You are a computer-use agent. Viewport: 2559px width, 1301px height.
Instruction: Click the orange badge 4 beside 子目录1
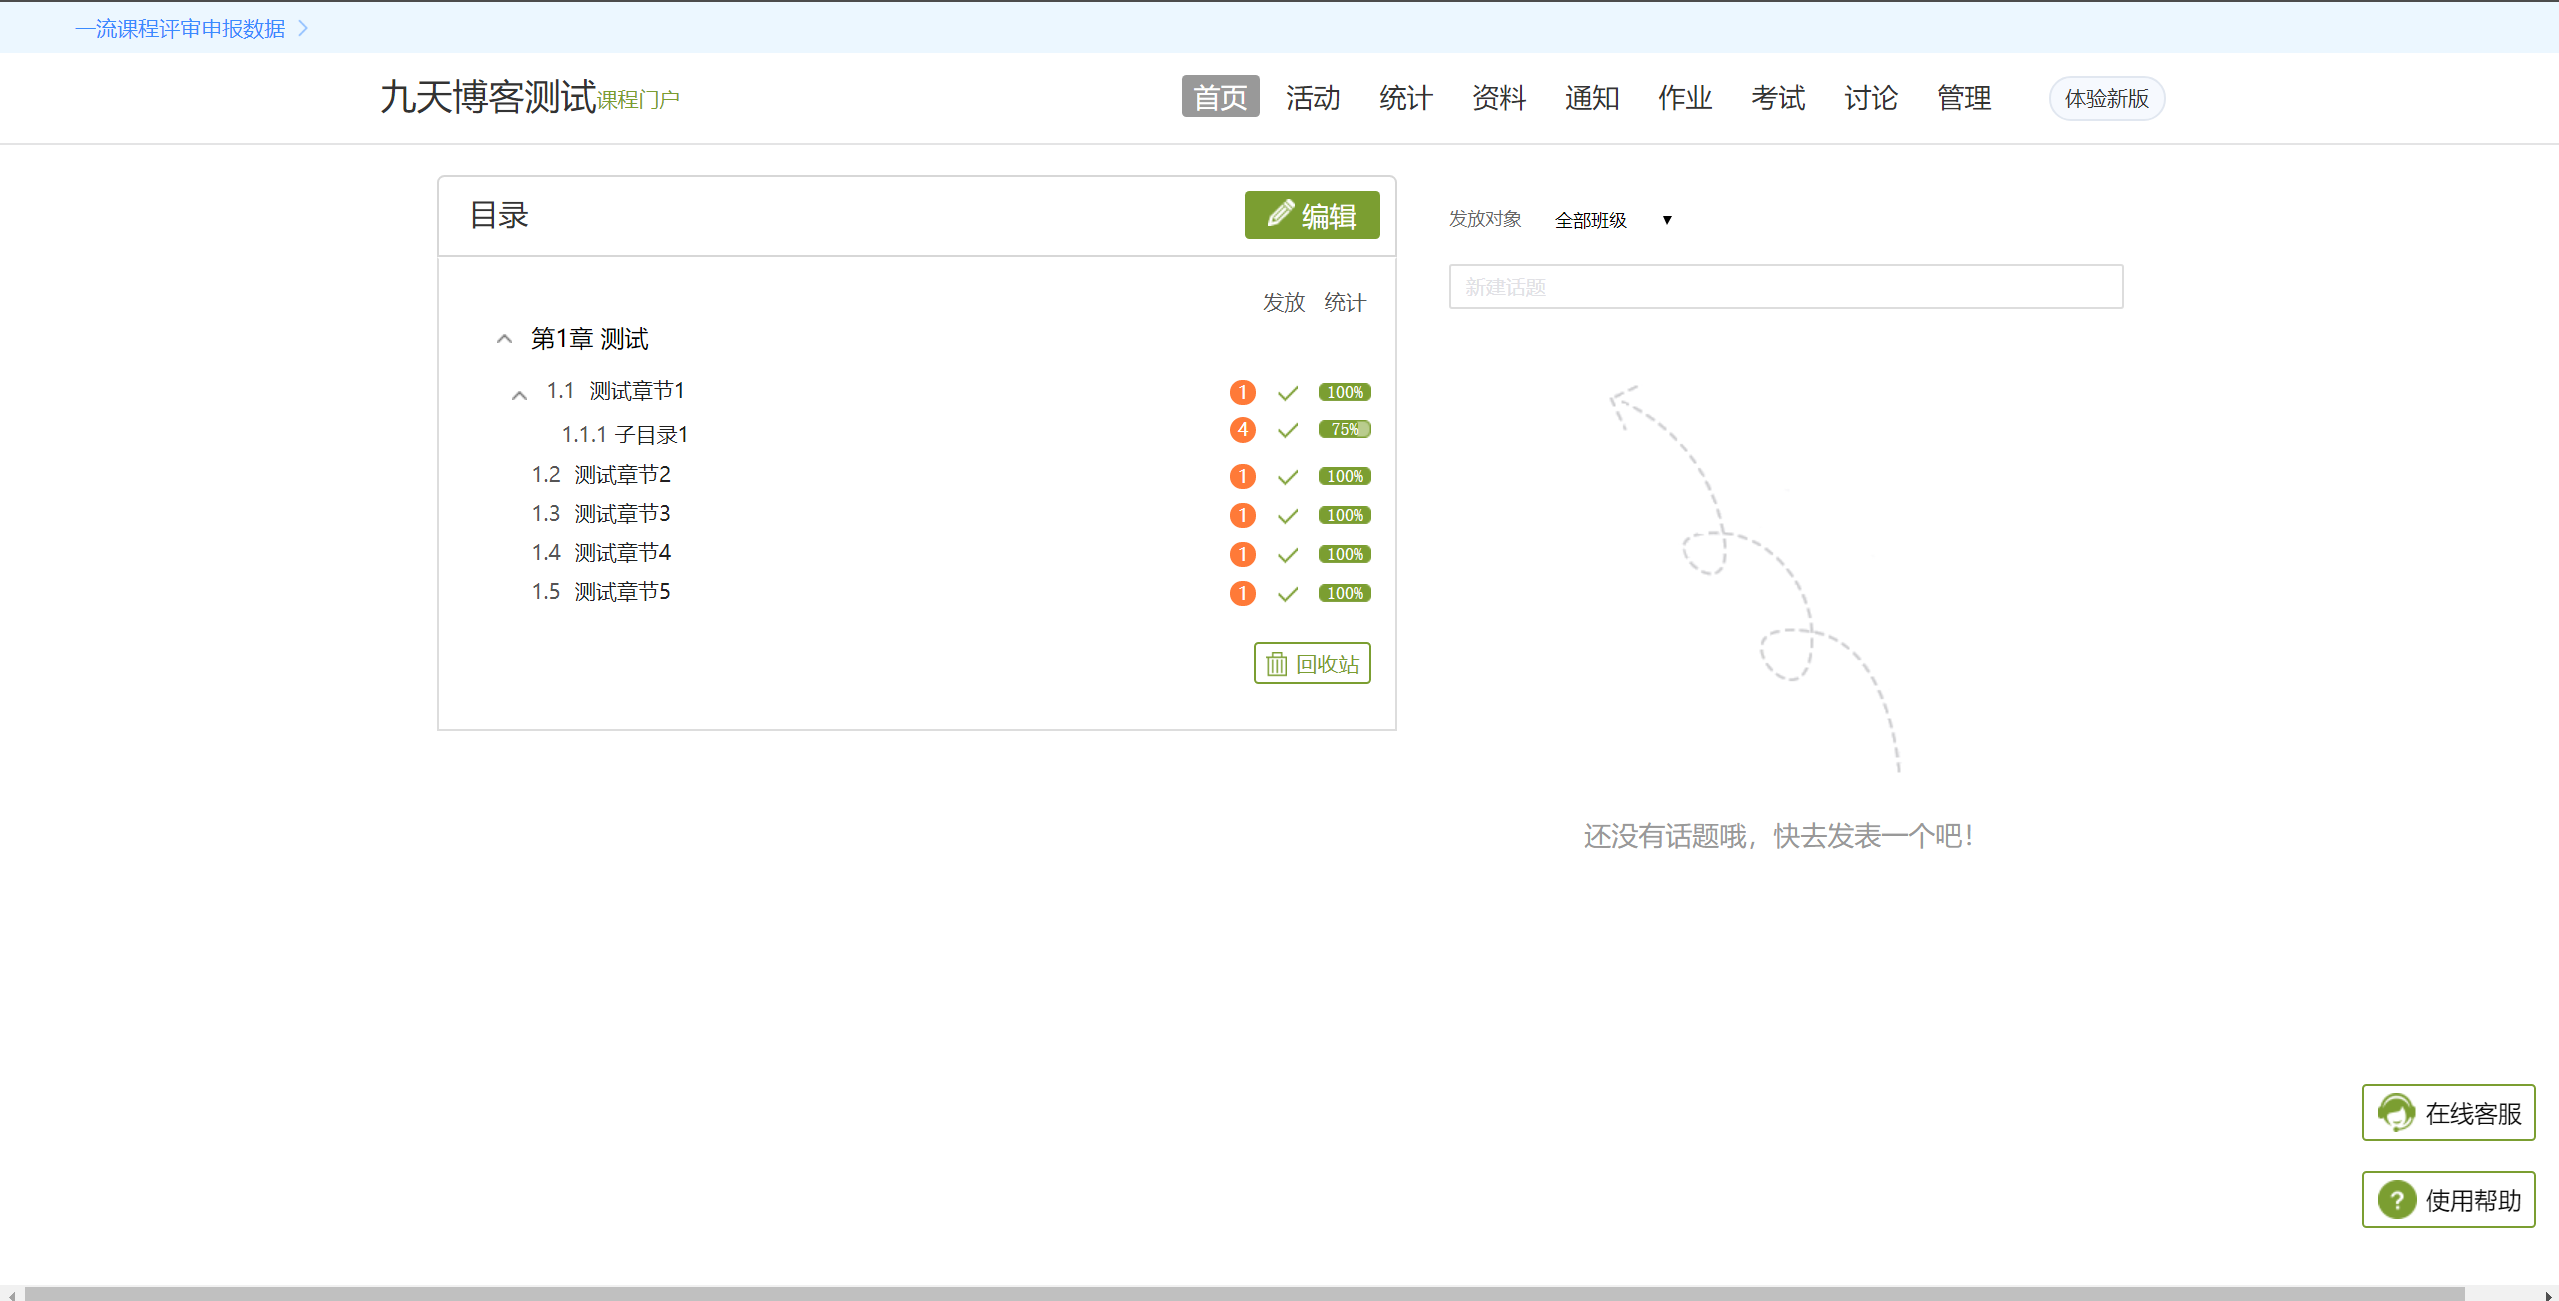tap(1241, 430)
